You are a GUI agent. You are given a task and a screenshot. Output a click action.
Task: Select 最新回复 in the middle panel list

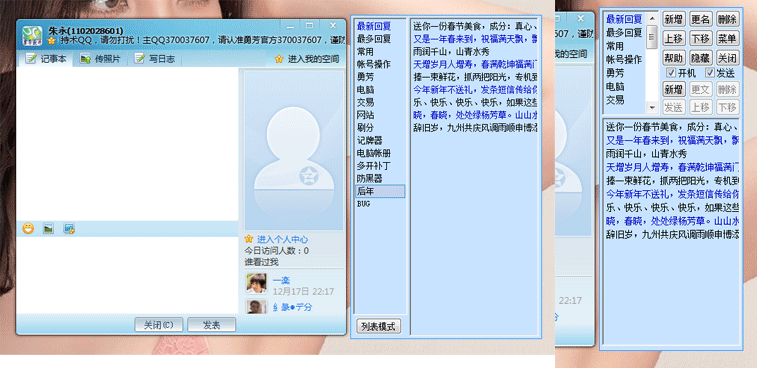tap(374, 26)
